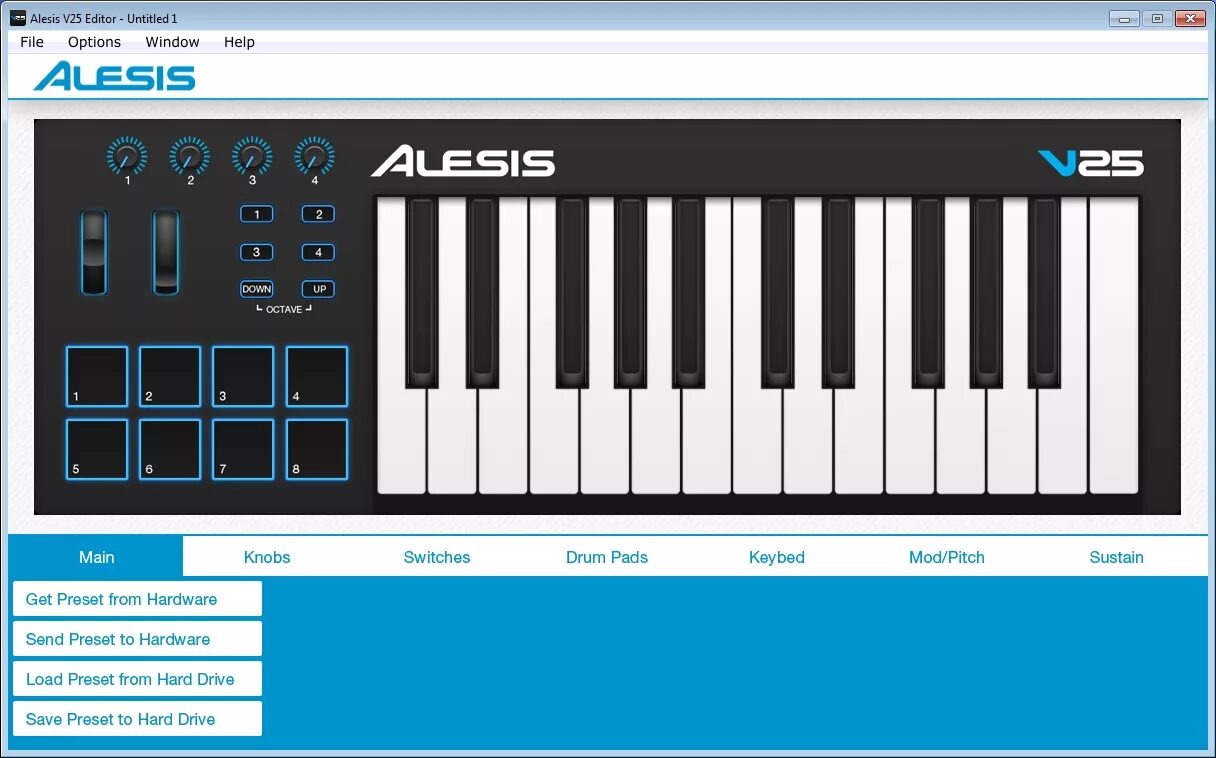Click the octave UP button

(319, 289)
